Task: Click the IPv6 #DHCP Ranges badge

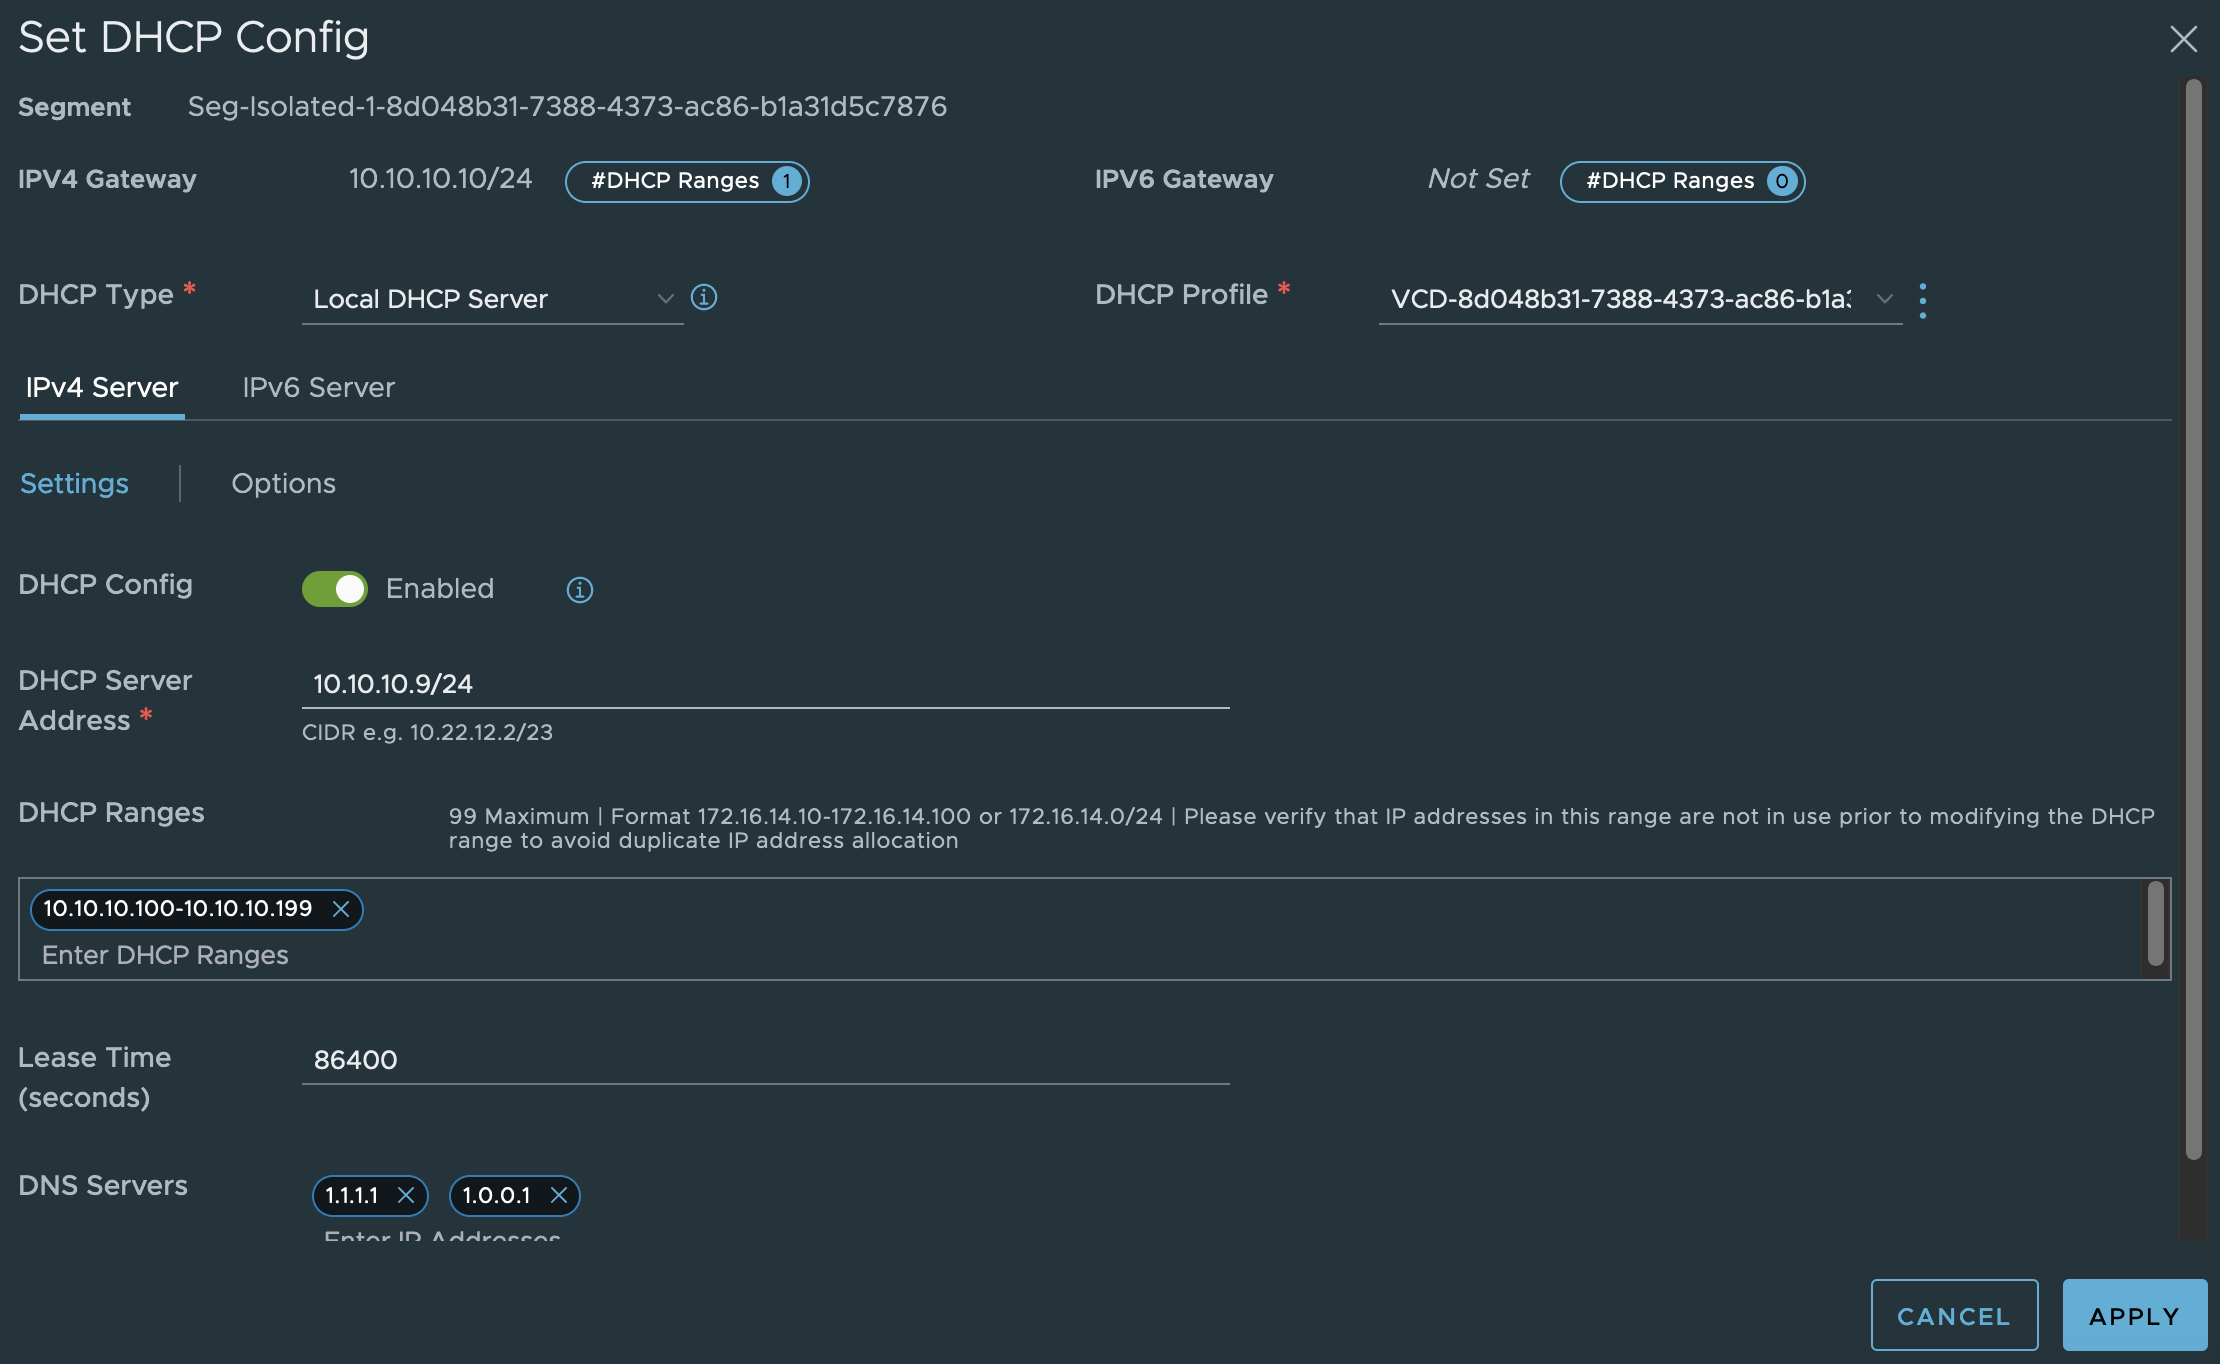Action: [x=1682, y=181]
